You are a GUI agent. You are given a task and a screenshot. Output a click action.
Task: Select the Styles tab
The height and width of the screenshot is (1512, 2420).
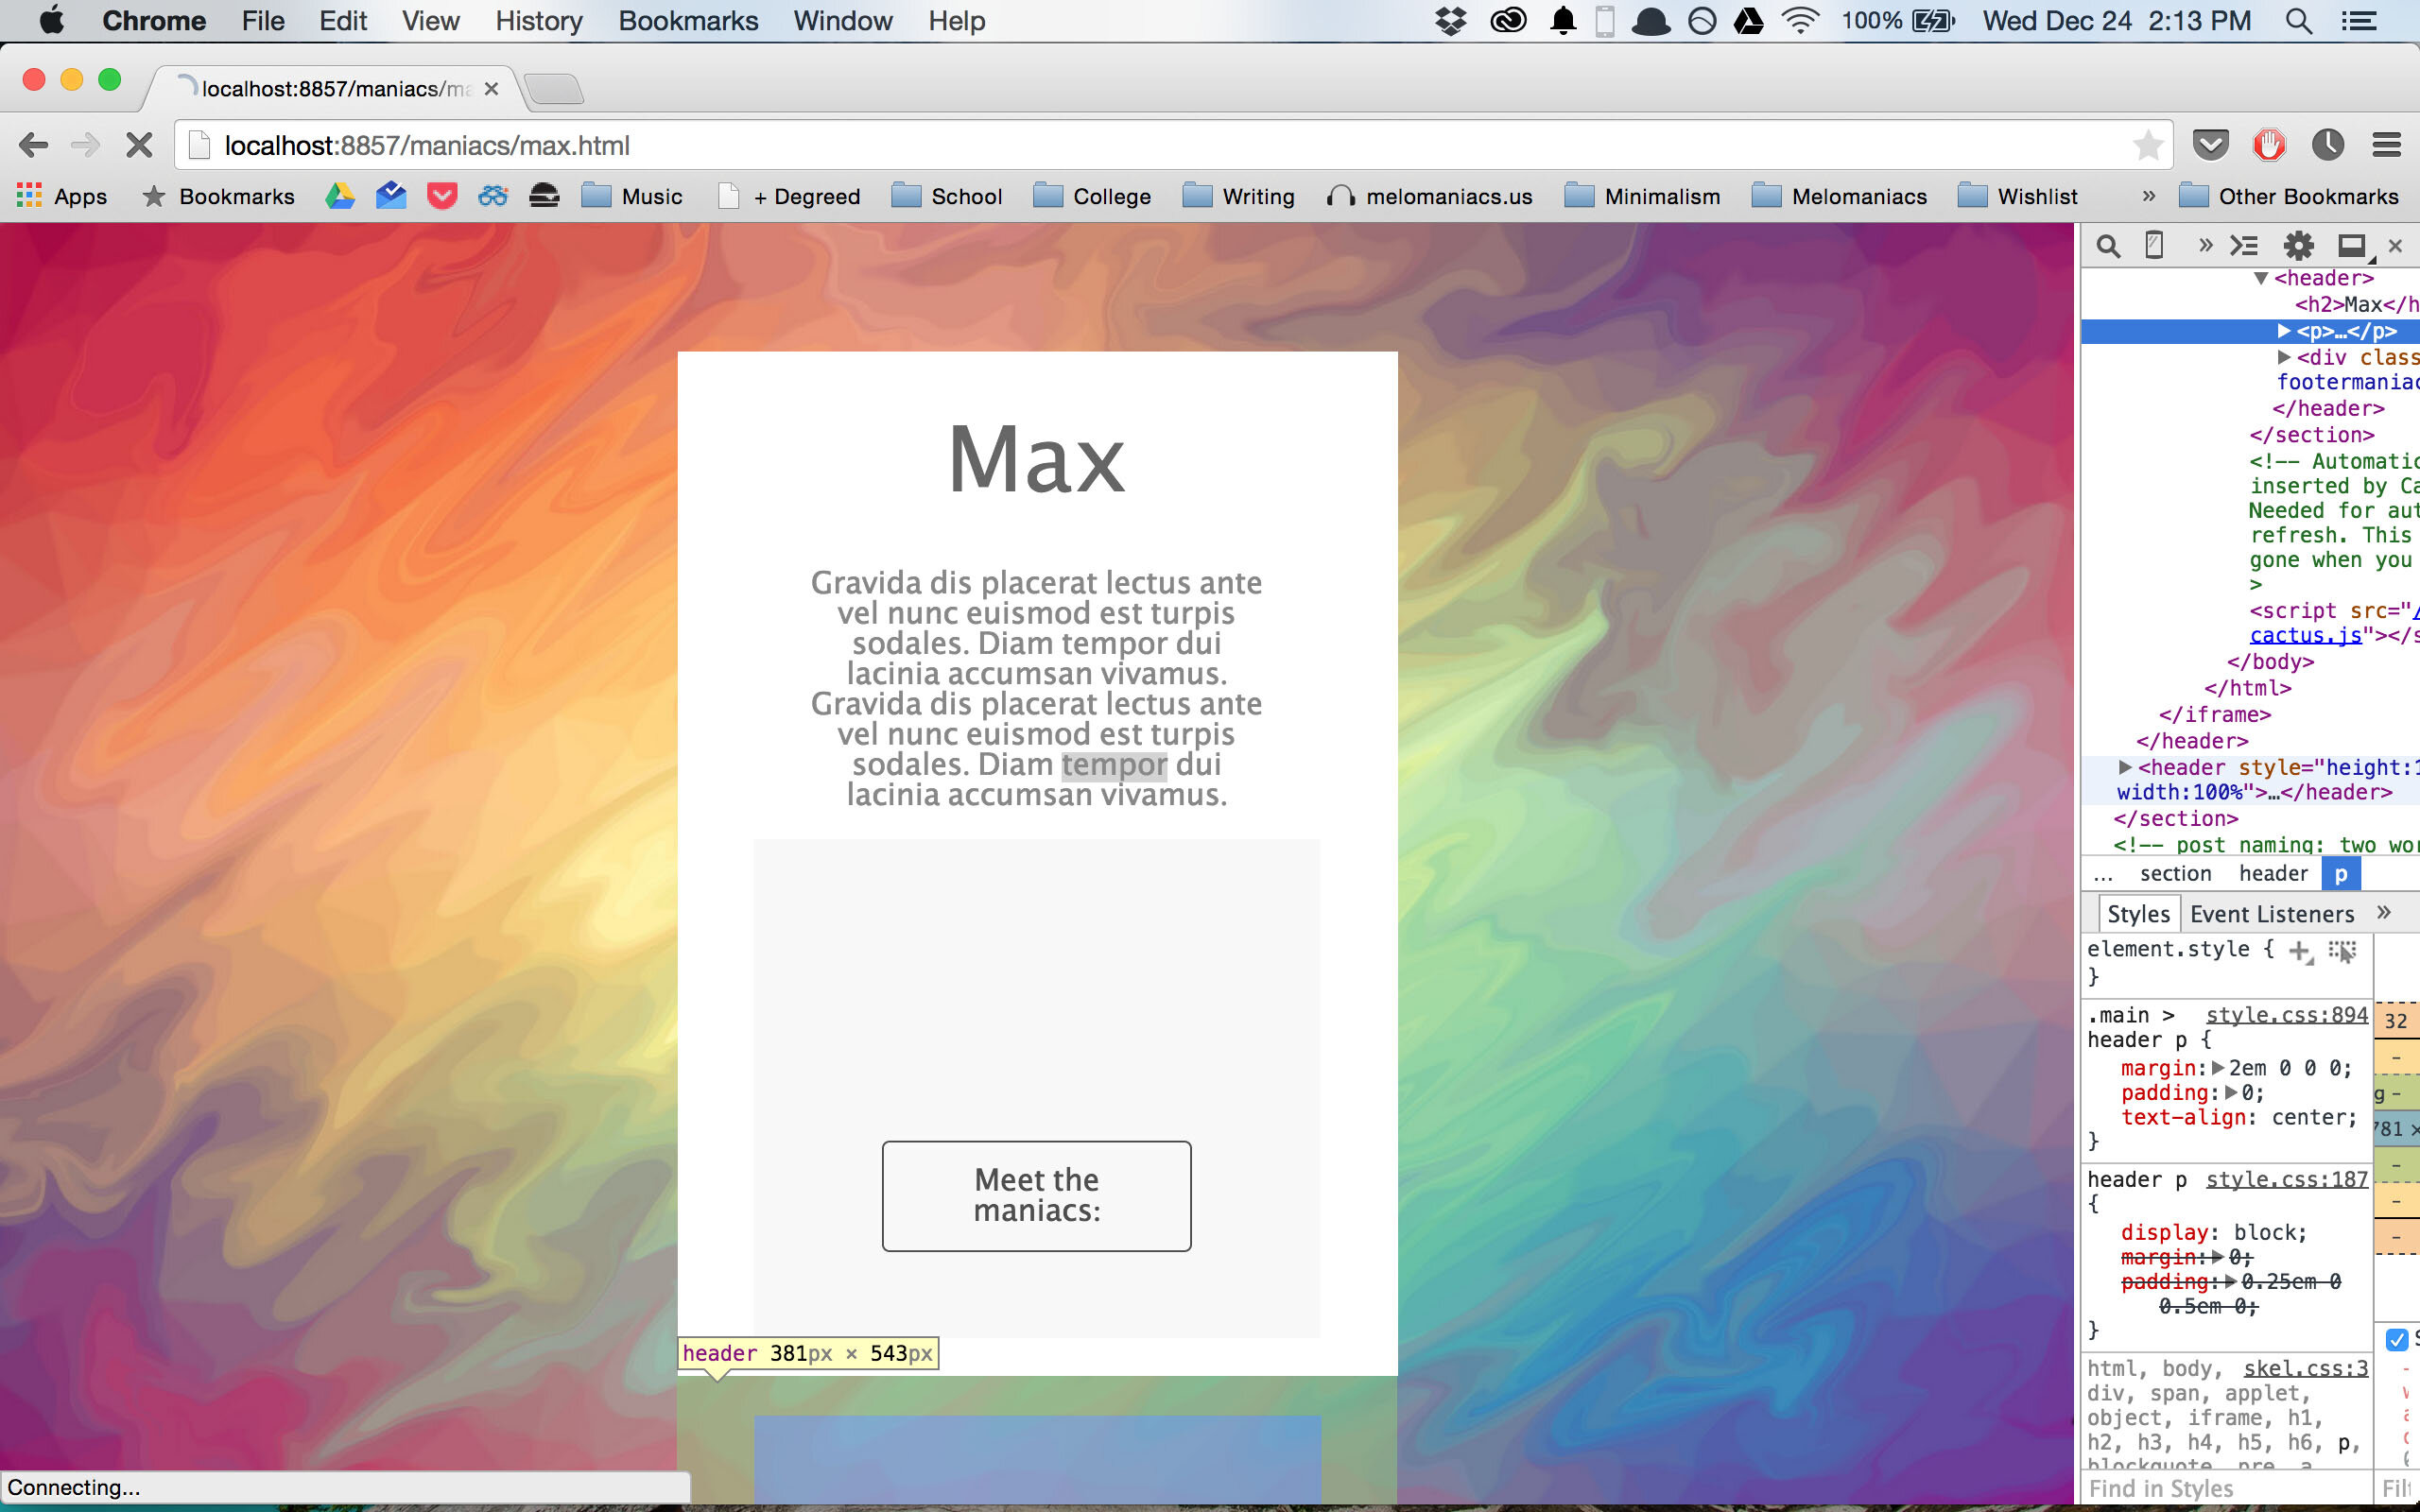pyautogui.click(x=2138, y=914)
